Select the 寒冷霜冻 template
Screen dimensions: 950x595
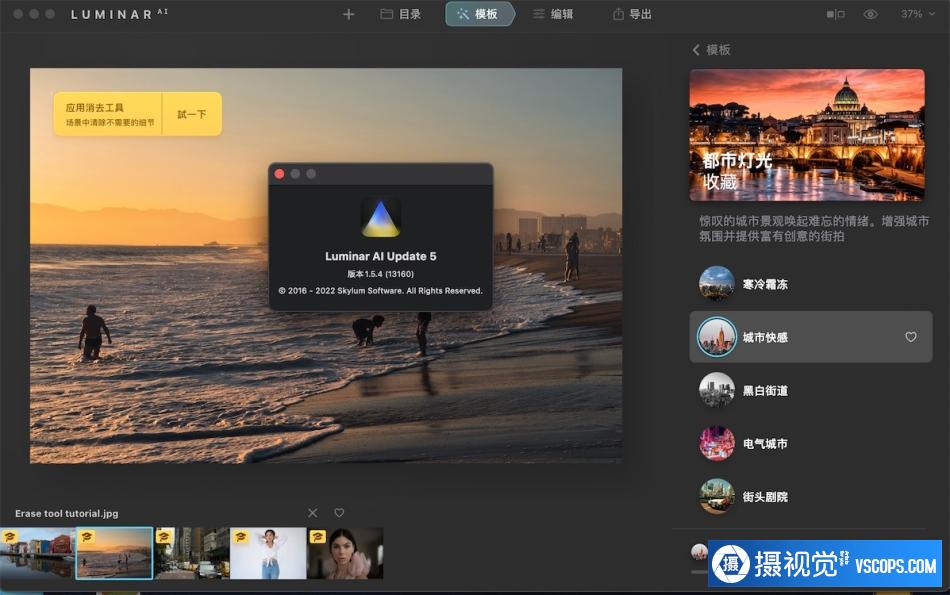[x=811, y=284]
